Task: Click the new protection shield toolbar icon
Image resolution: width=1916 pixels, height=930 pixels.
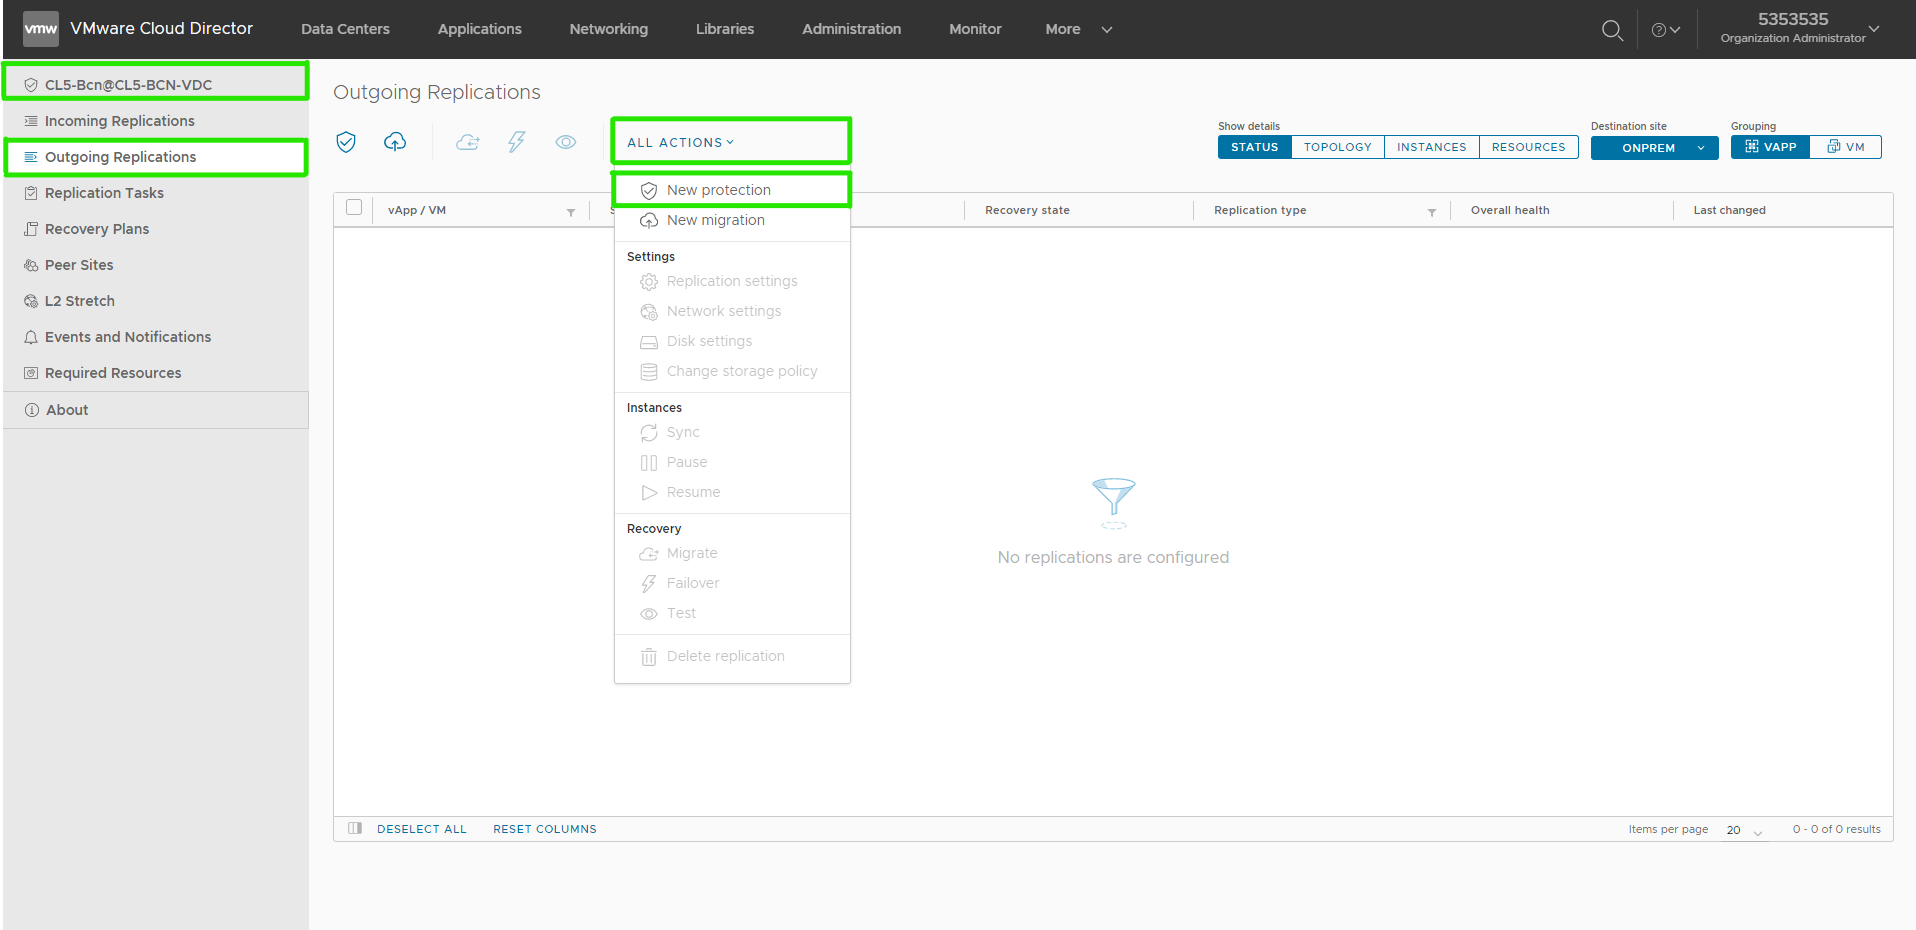Action: pyautogui.click(x=346, y=142)
